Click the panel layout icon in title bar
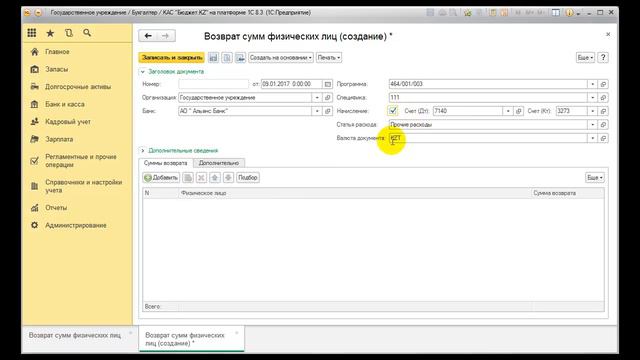Image resolution: width=640 pixels, height=360 pixels. point(556,13)
